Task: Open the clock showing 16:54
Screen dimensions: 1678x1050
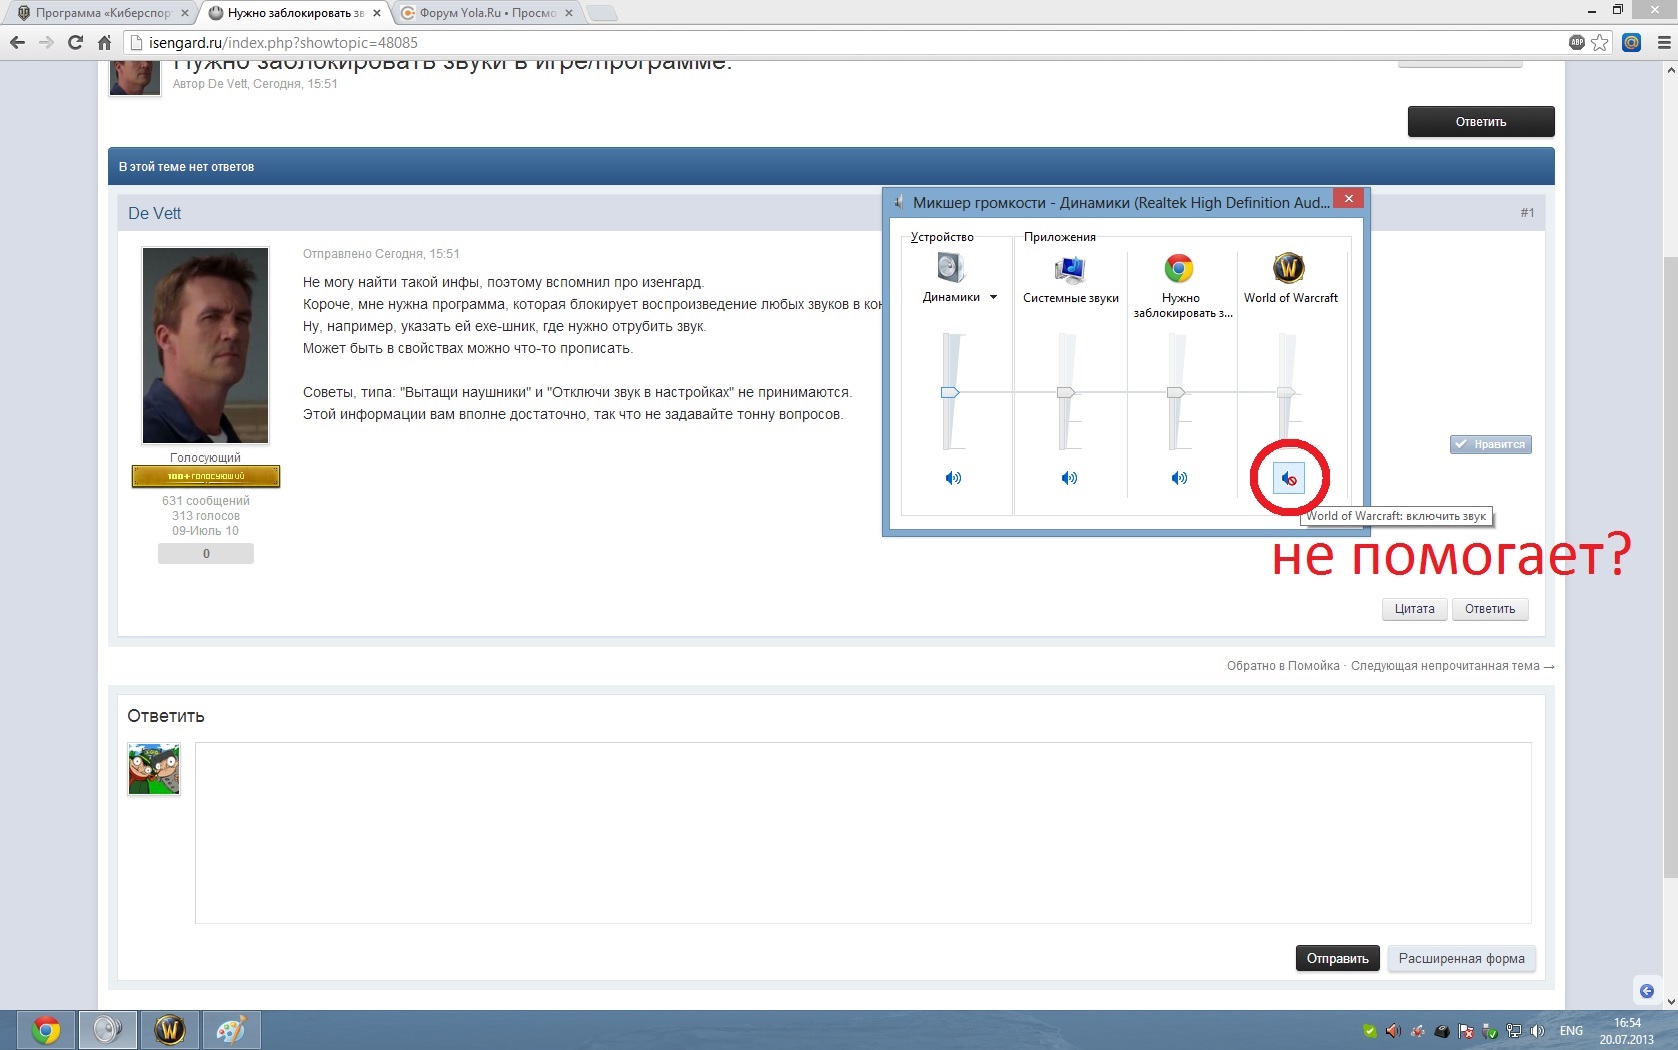Action: point(1627,1031)
